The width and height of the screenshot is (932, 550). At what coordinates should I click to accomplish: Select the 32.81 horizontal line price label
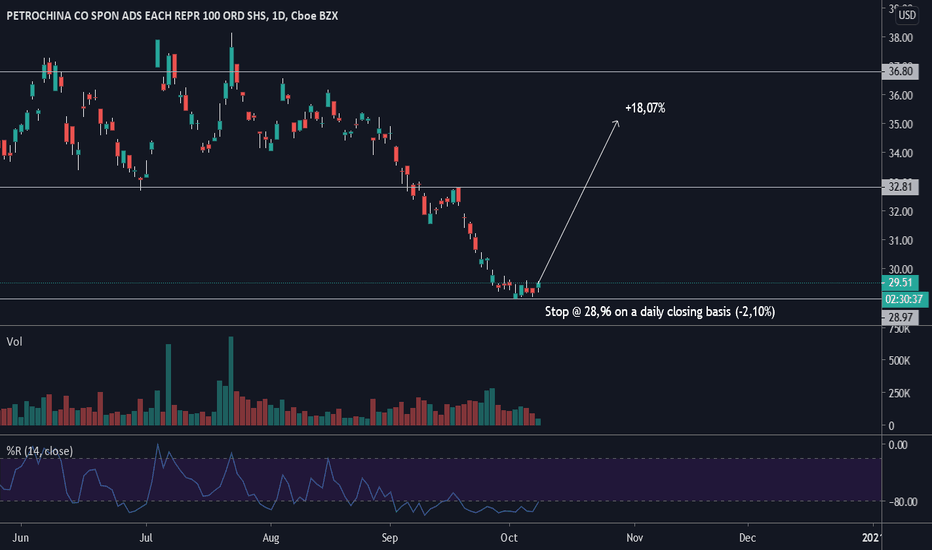900,187
